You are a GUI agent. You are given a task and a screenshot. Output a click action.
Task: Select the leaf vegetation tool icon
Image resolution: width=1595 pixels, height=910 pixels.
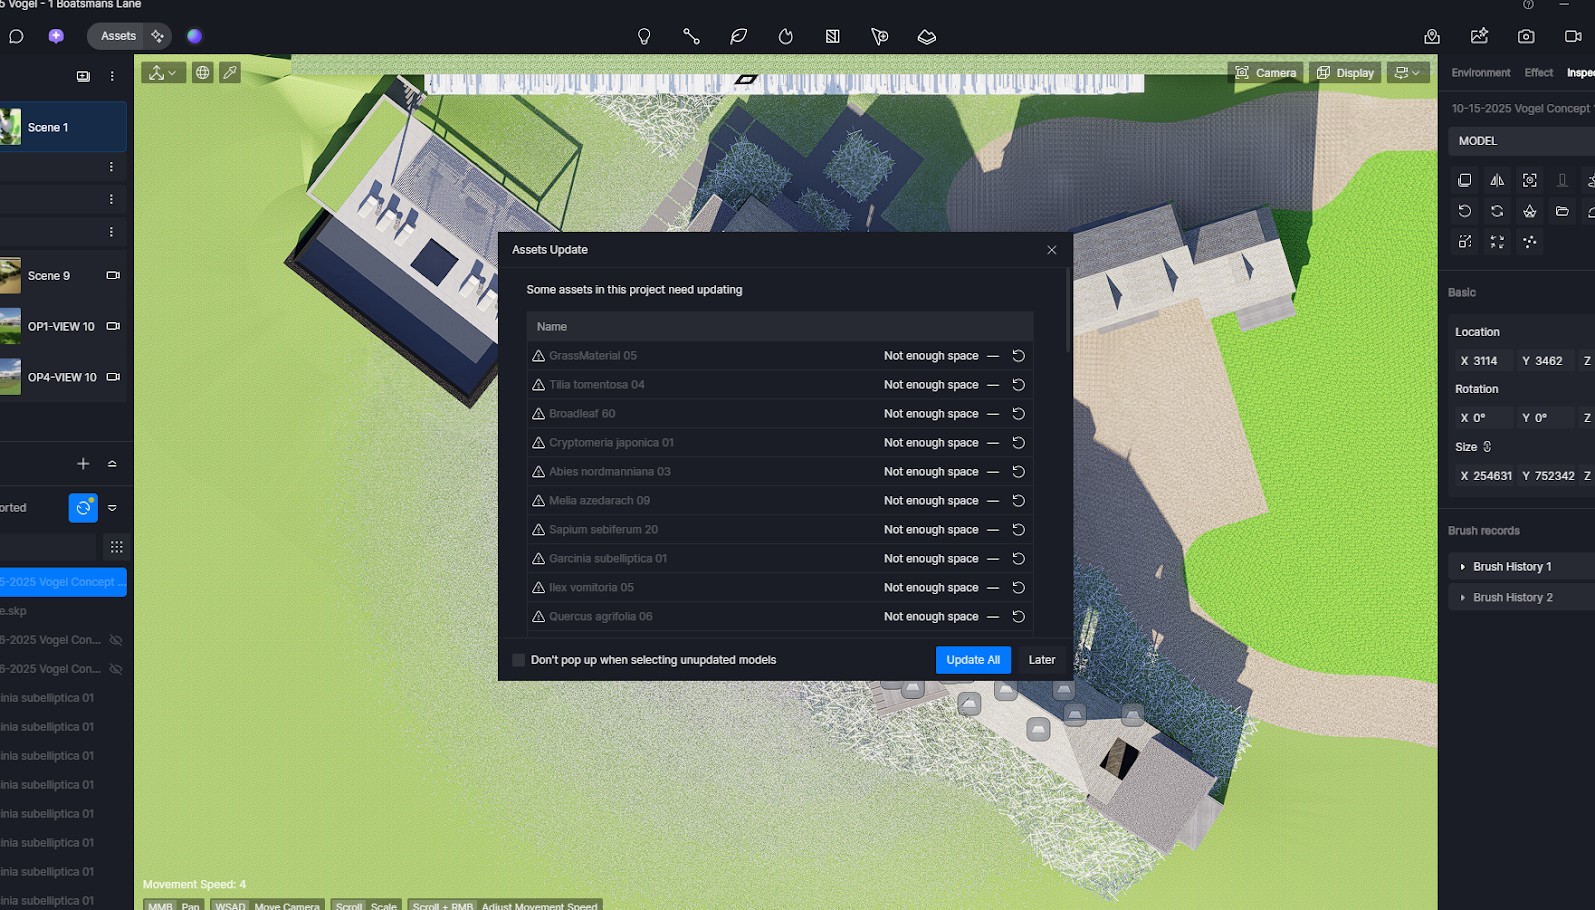(x=738, y=37)
